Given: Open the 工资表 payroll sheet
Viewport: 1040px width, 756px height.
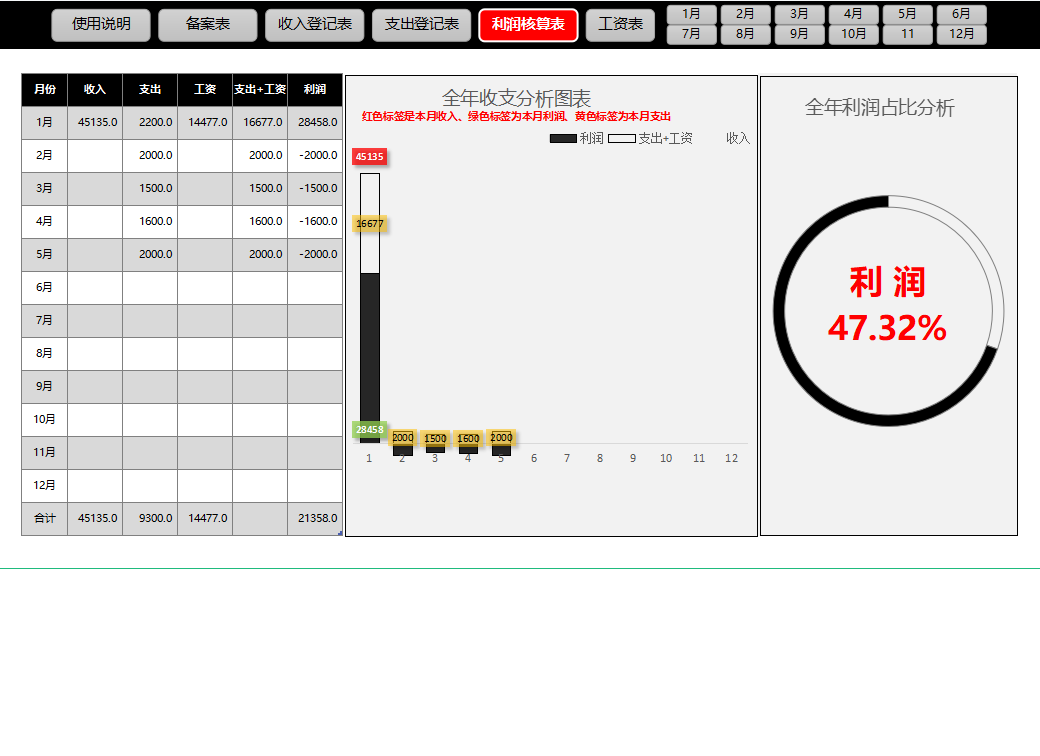Looking at the screenshot, I should point(620,25).
